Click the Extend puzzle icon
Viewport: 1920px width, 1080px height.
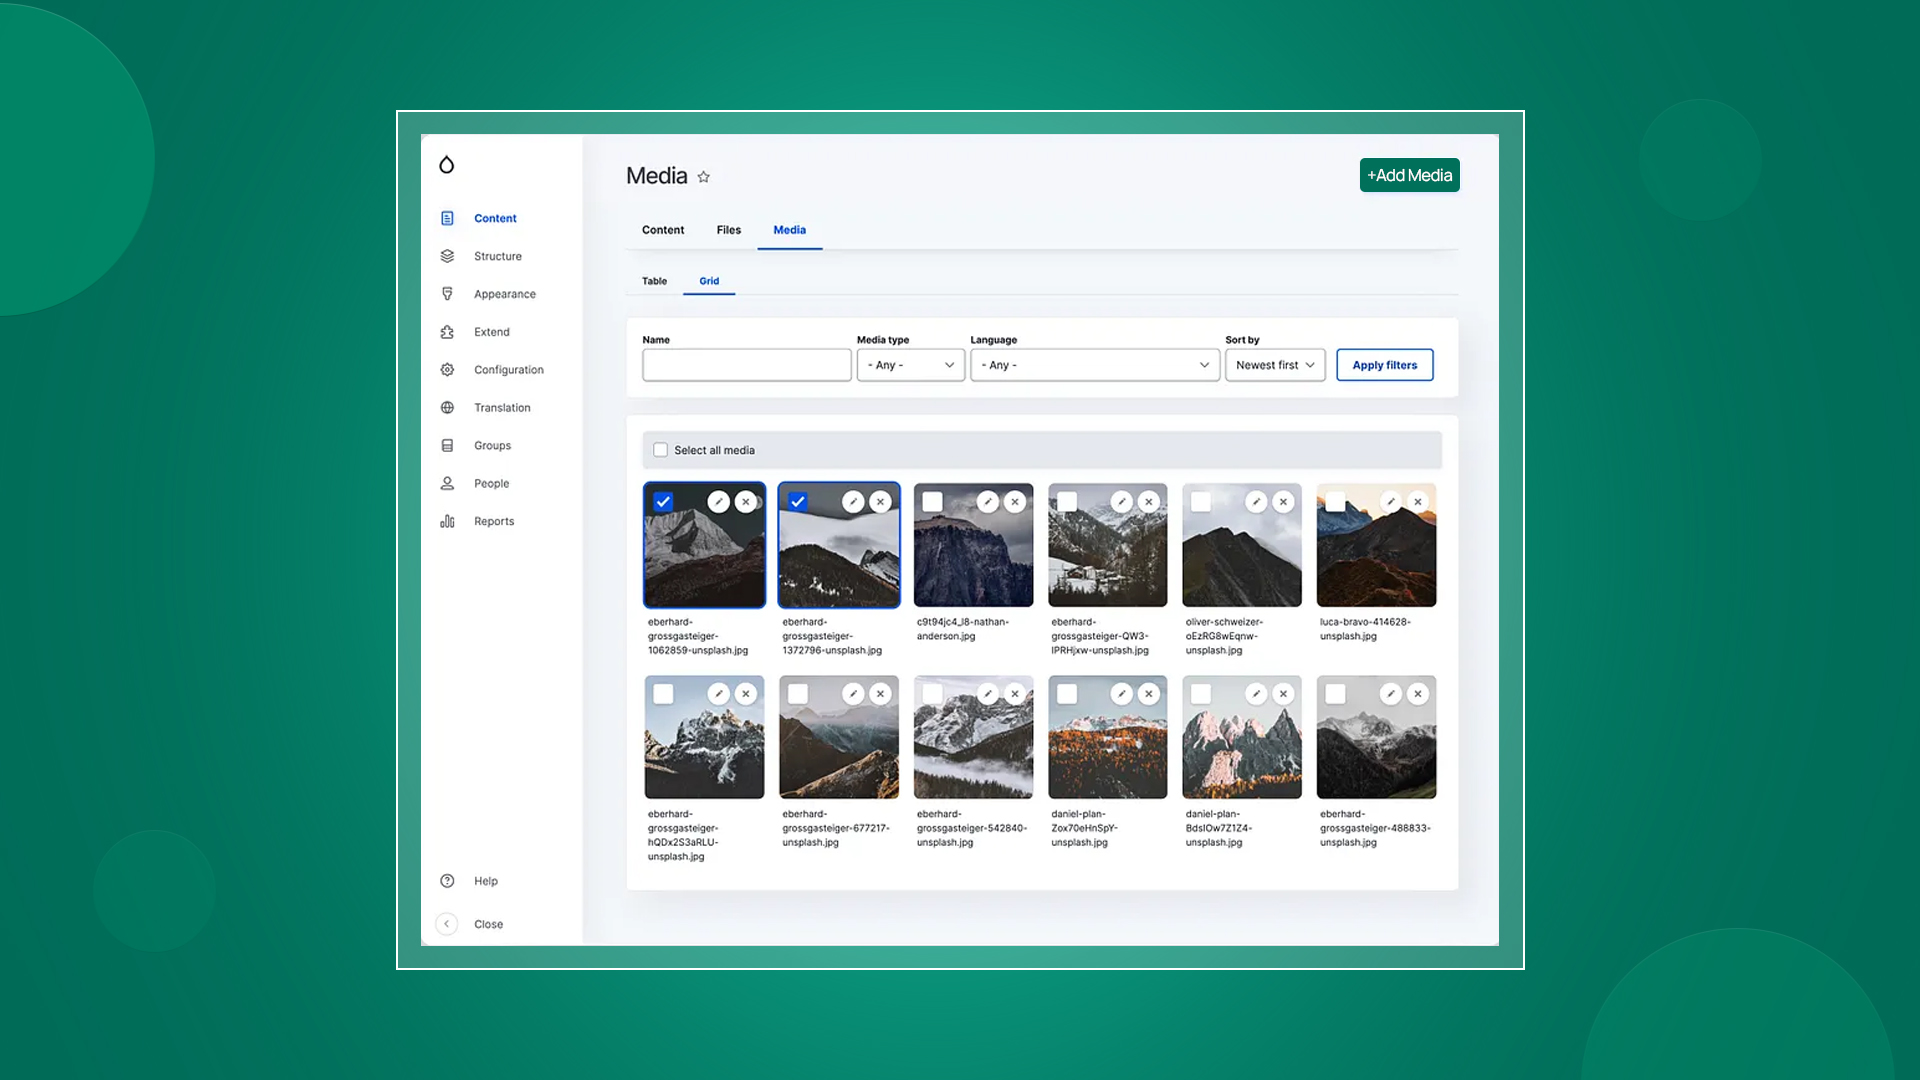(447, 332)
